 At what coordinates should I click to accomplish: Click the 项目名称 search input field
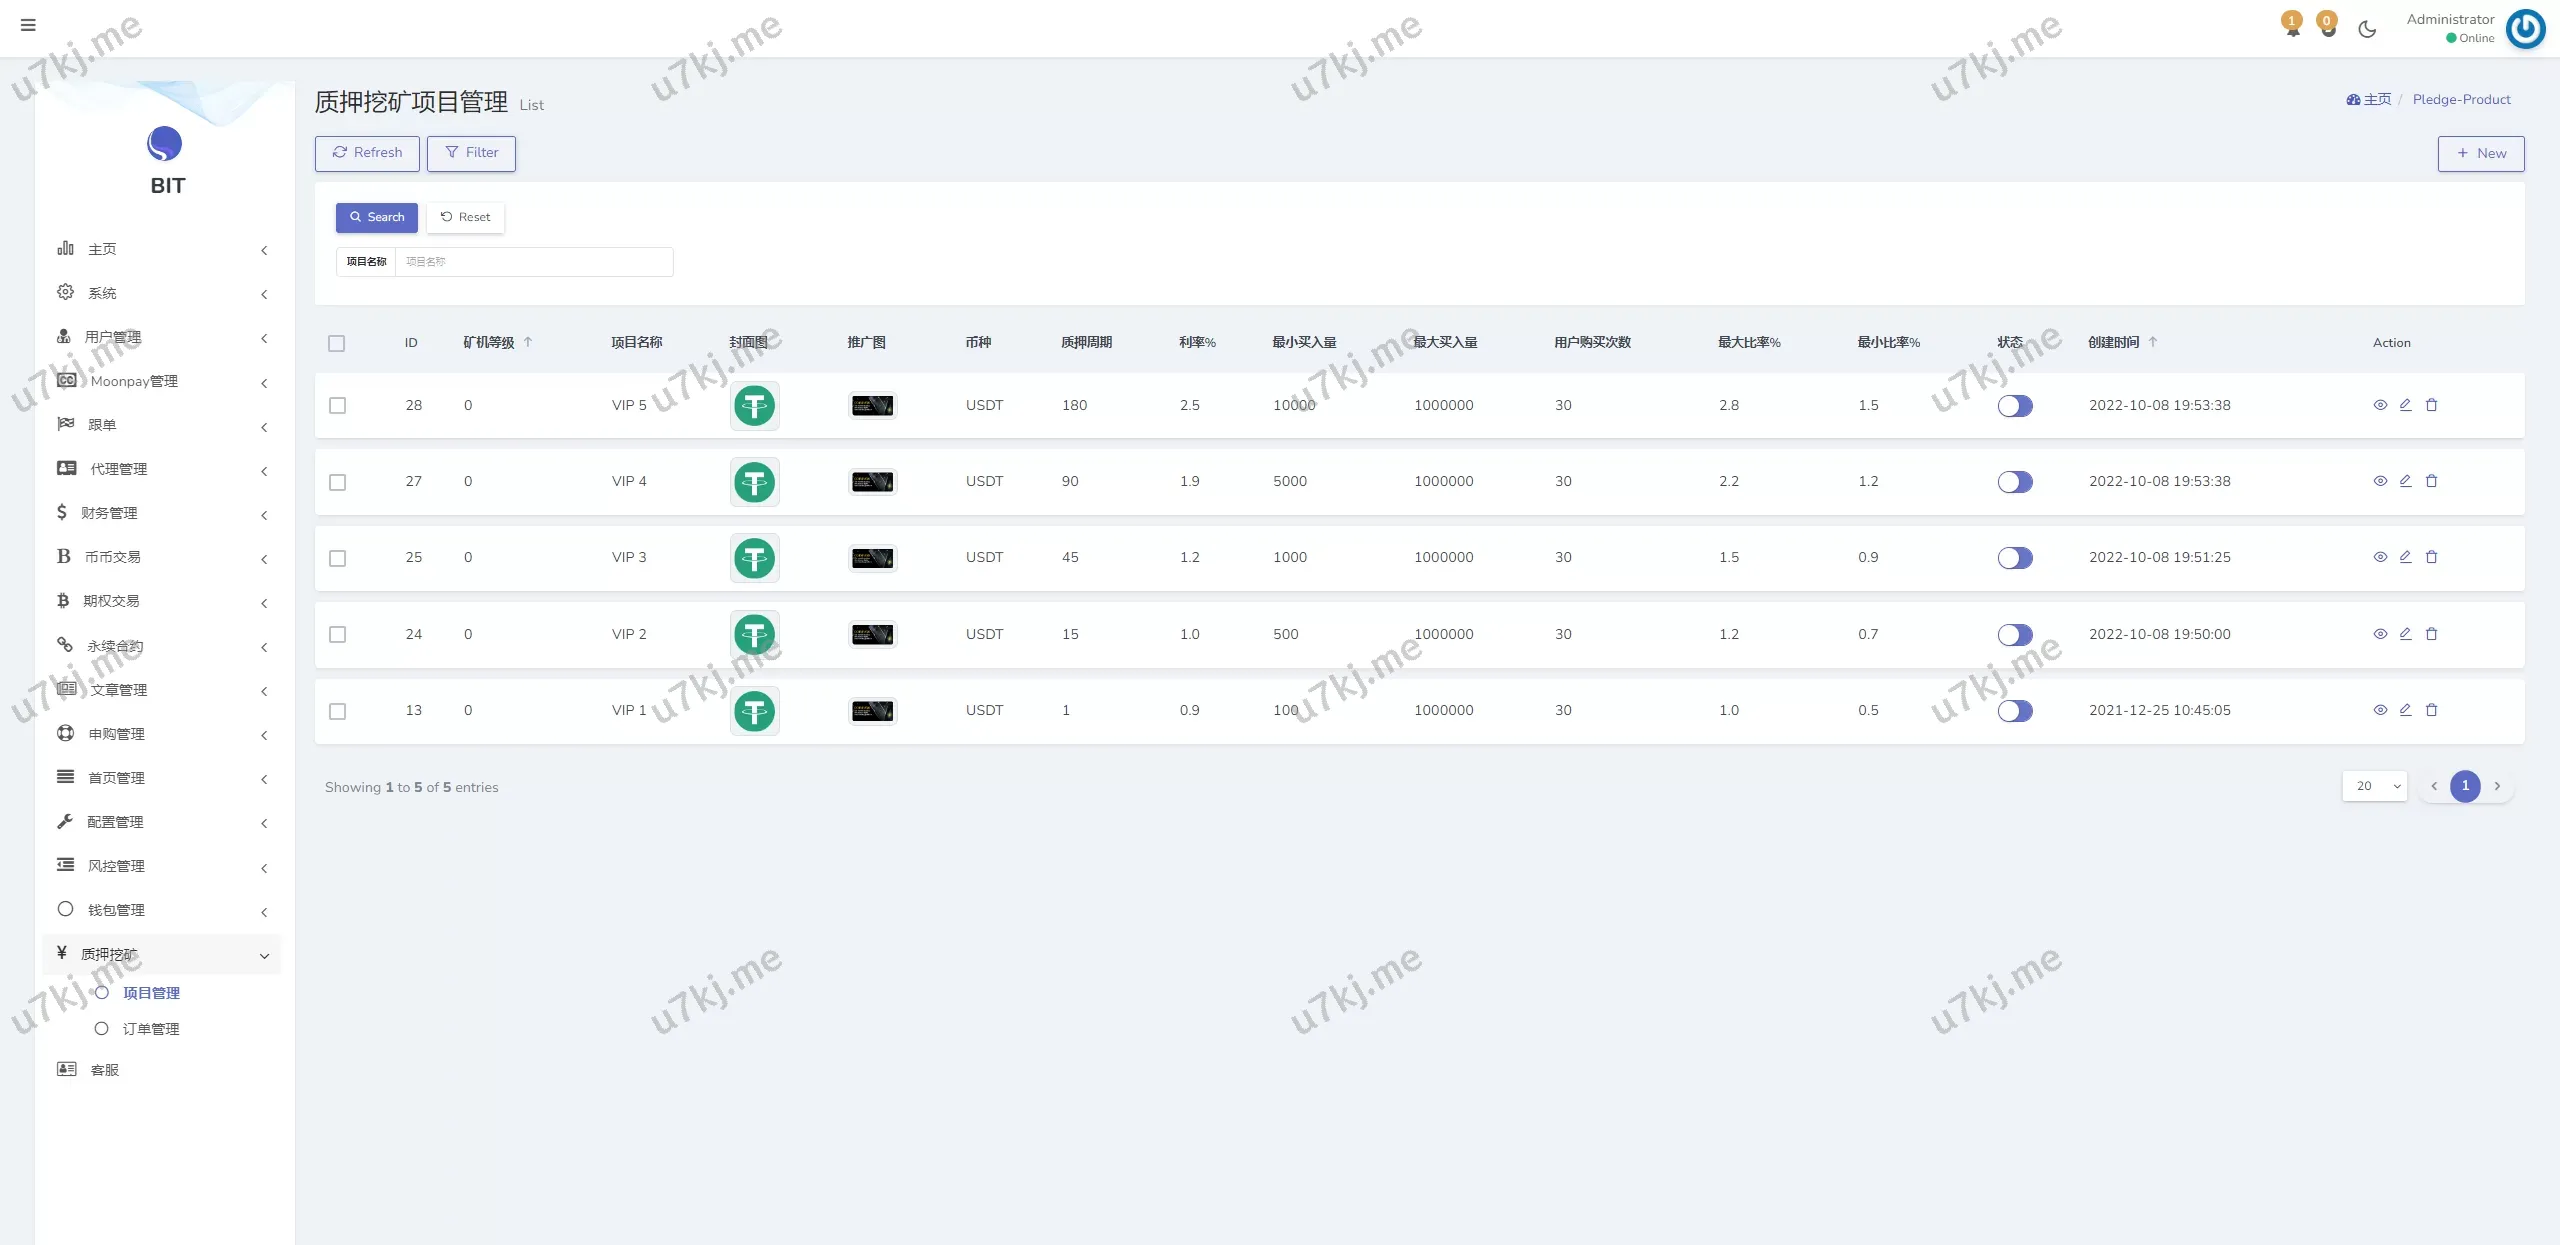(x=533, y=262)
